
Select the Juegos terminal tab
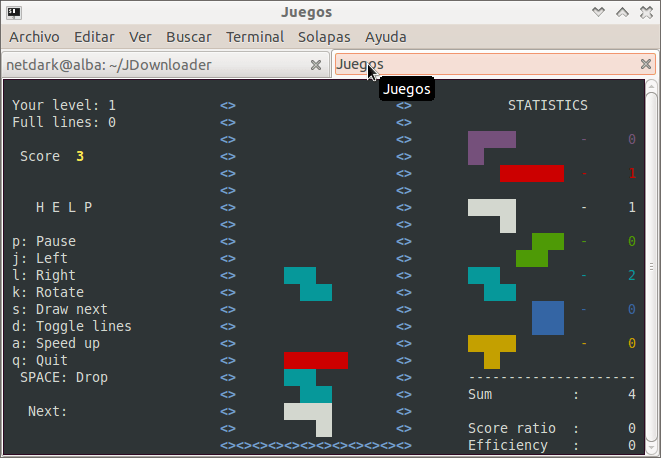tap(480, 64)
